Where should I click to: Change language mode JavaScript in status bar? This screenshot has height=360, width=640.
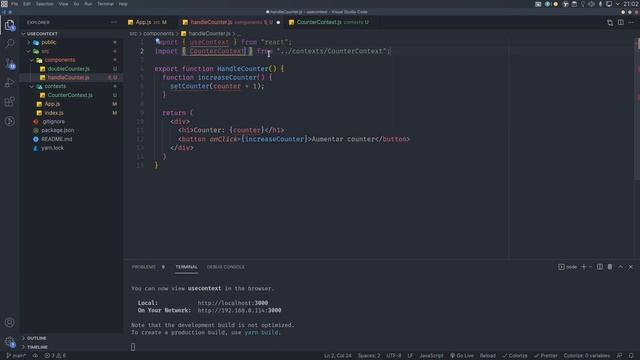pos(431,356)
